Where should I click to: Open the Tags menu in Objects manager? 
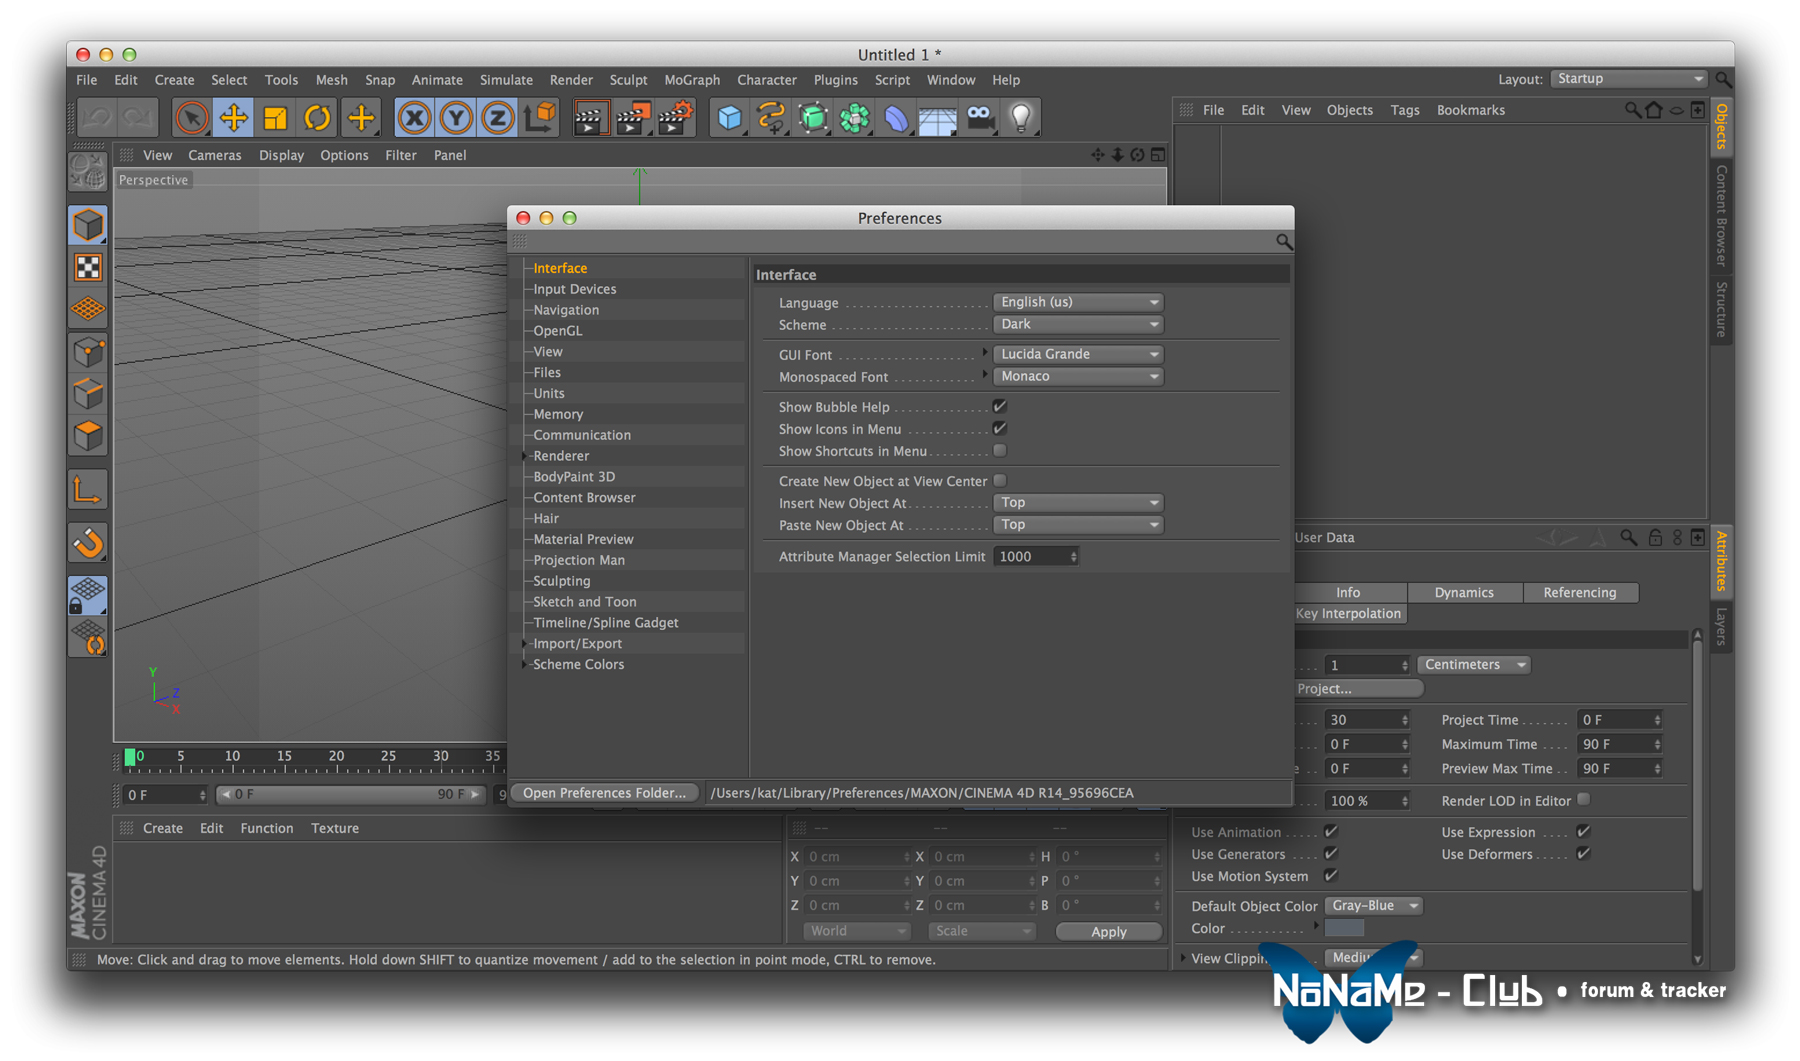1404,110
